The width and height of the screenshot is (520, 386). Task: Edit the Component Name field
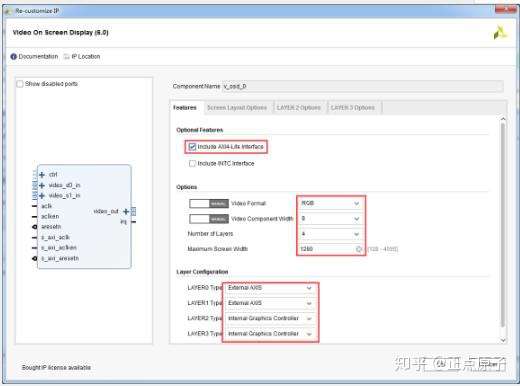click(363, 86)
